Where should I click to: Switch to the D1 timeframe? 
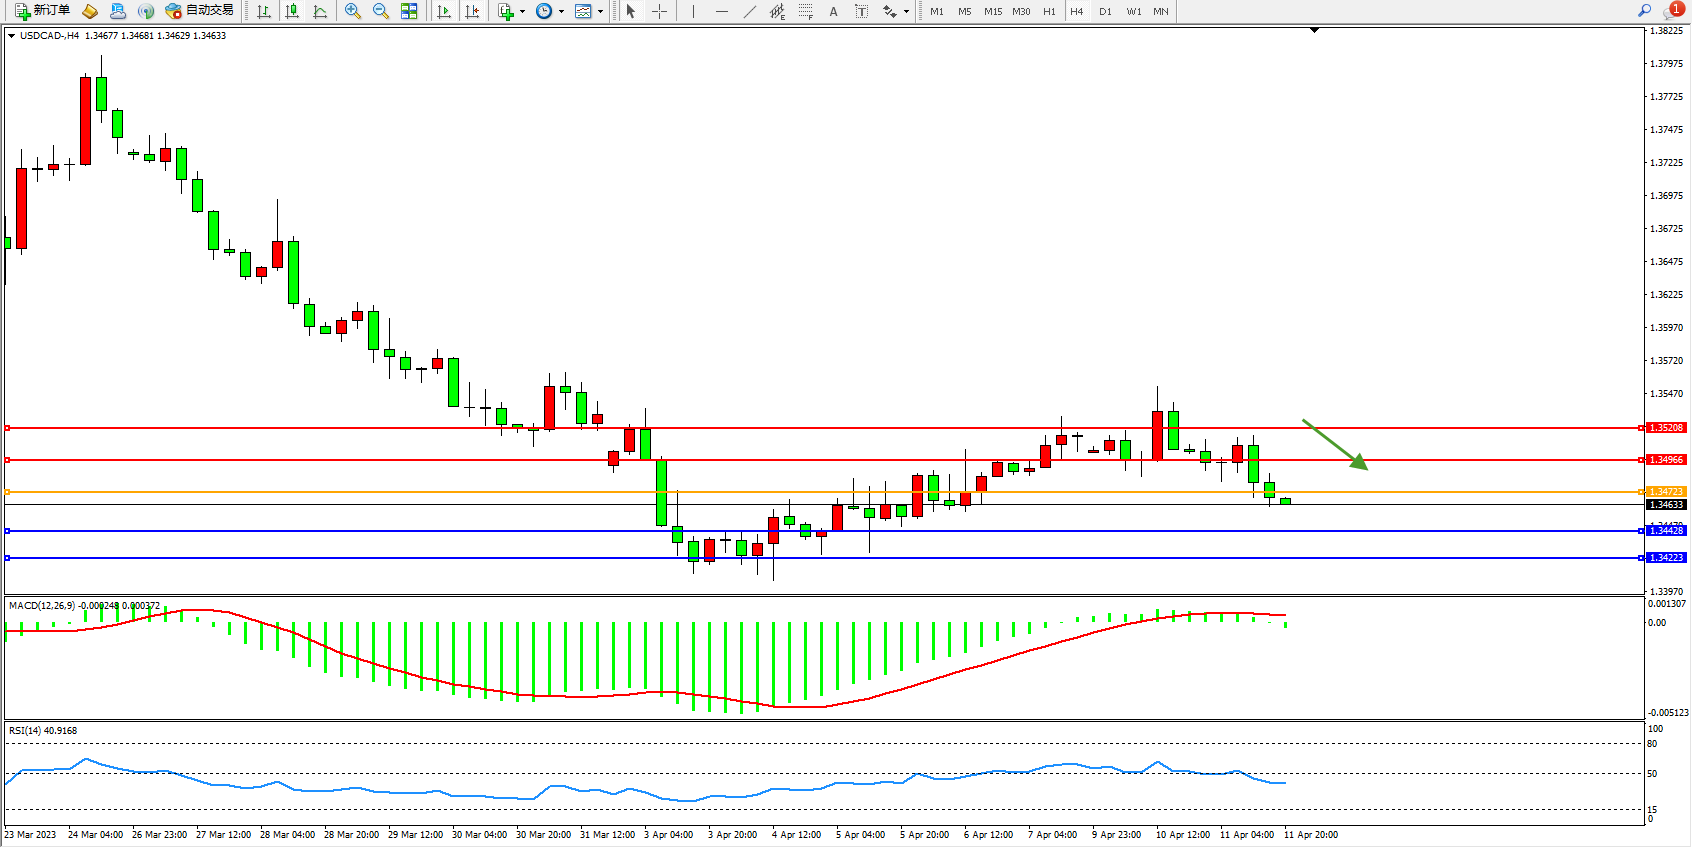tap(1105, 11)
